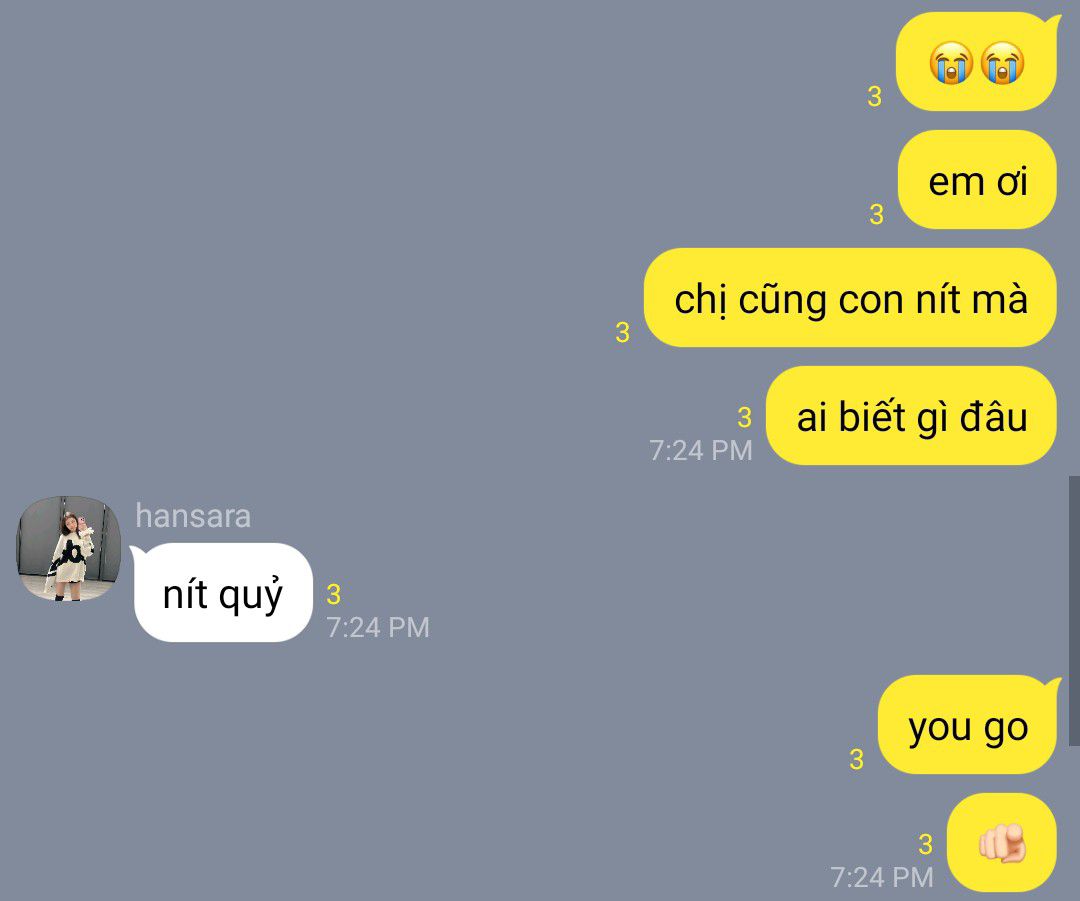The height and width of the screenshot is (901, 1080).
Task: Click the unread count beside 'nít quỷ'
Action: [x=333, y=594]
